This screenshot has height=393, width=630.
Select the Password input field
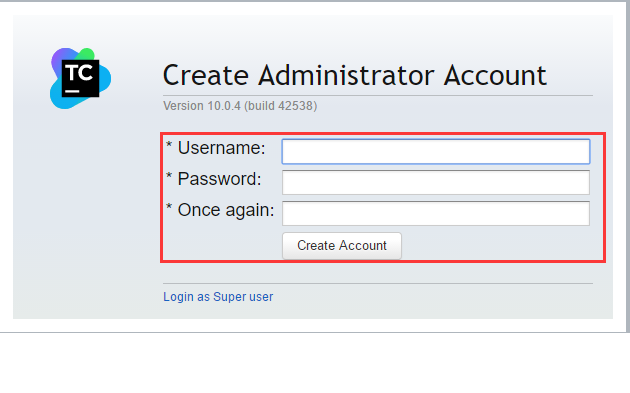tap(436, 182)
